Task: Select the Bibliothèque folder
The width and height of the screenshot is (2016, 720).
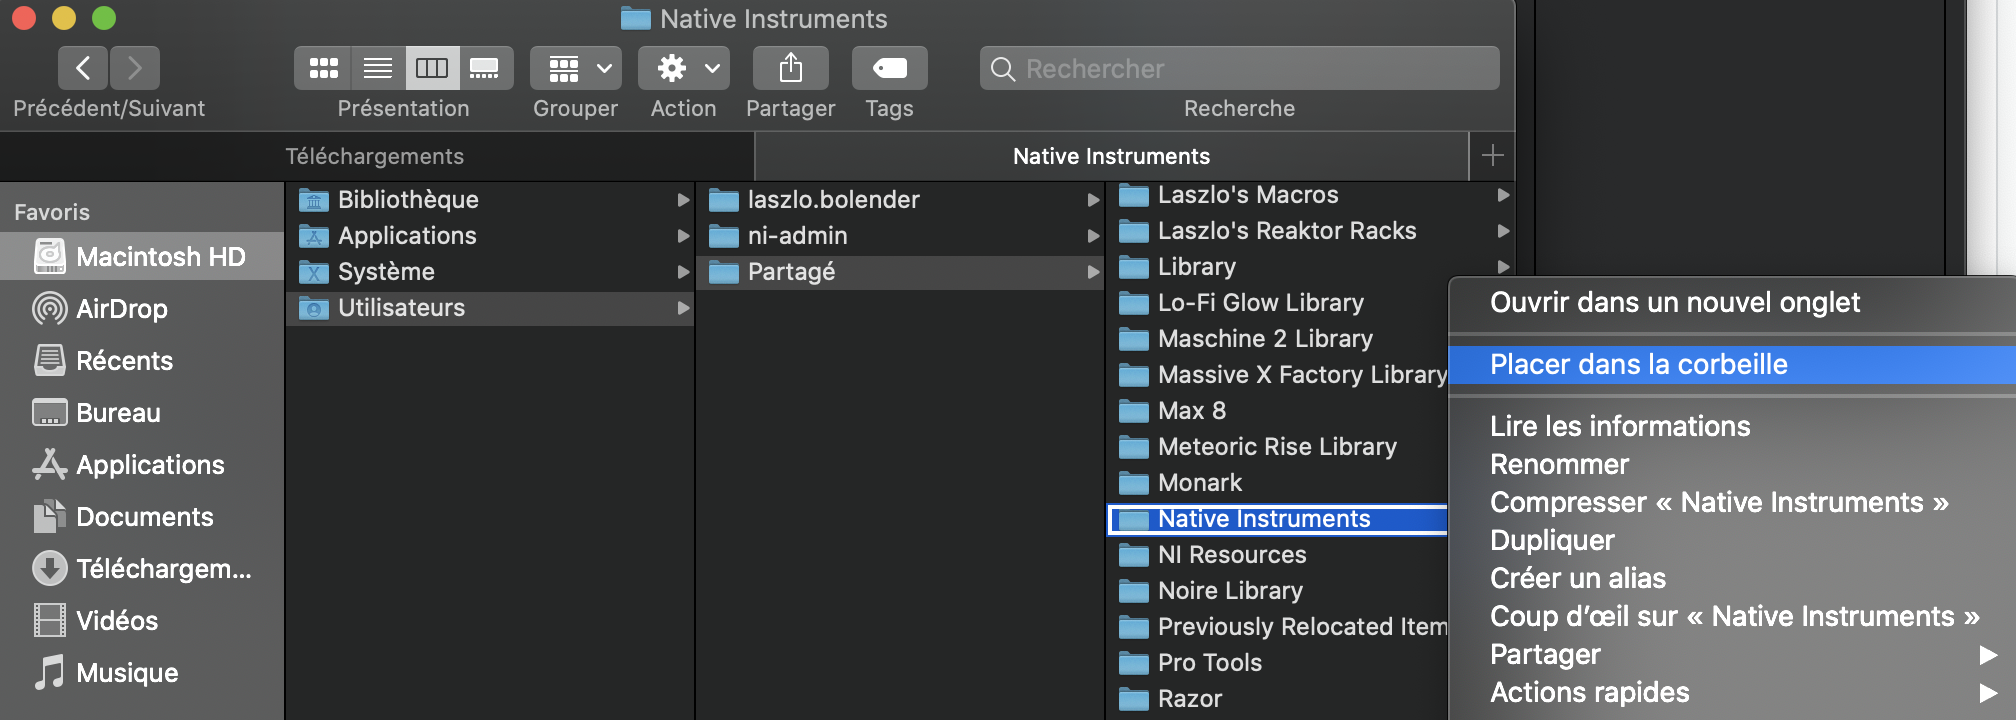Action: point(490,200)
